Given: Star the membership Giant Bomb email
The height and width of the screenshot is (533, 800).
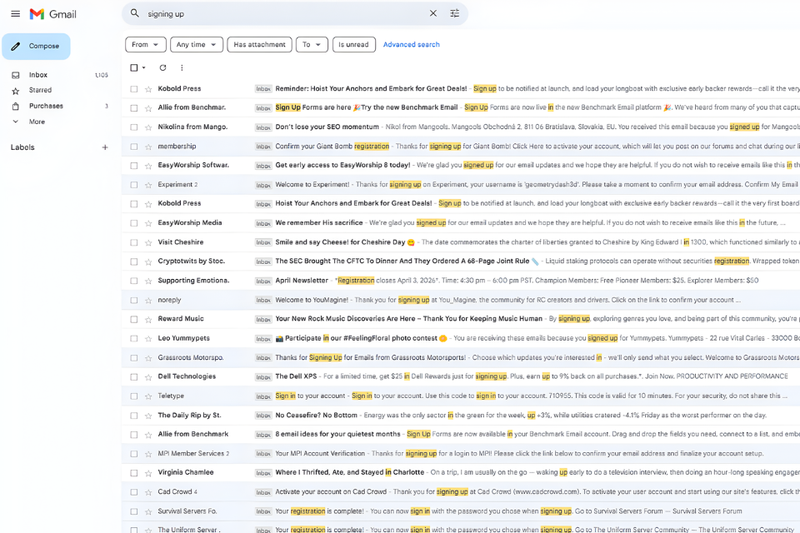Looking at the screenshot, I should [148, 146].
